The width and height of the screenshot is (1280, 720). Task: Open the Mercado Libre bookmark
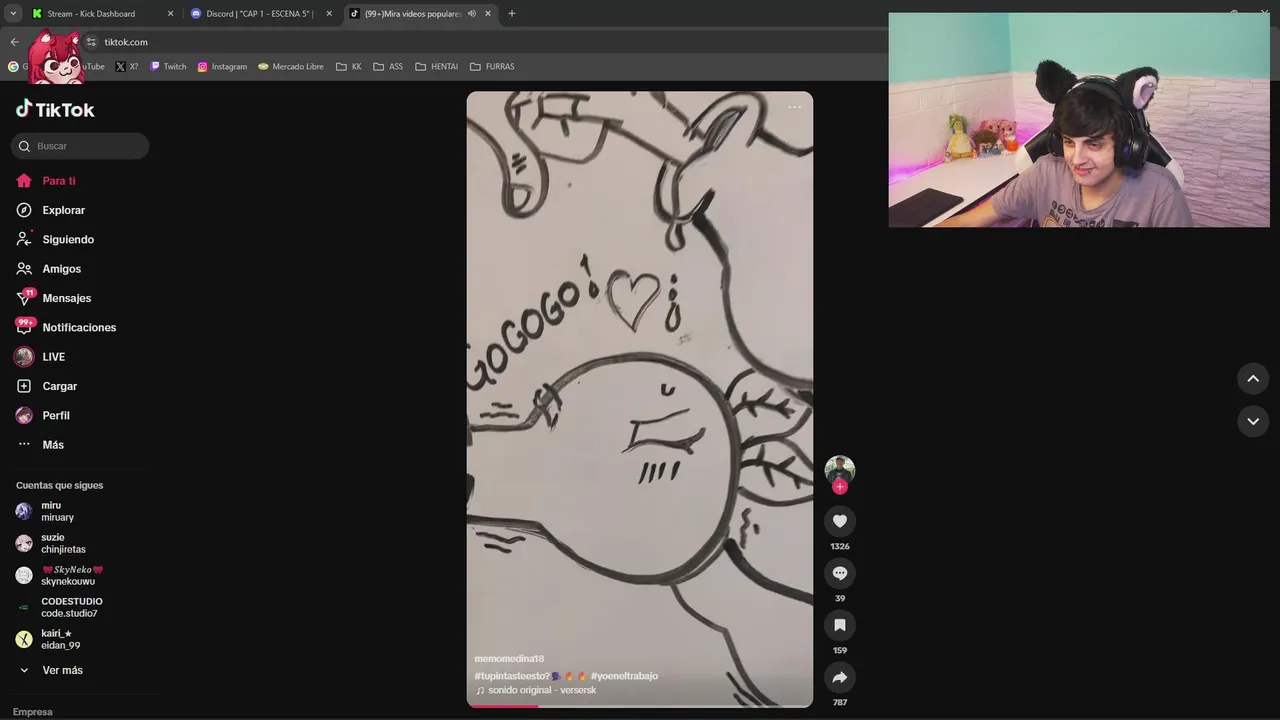point(291,67)
